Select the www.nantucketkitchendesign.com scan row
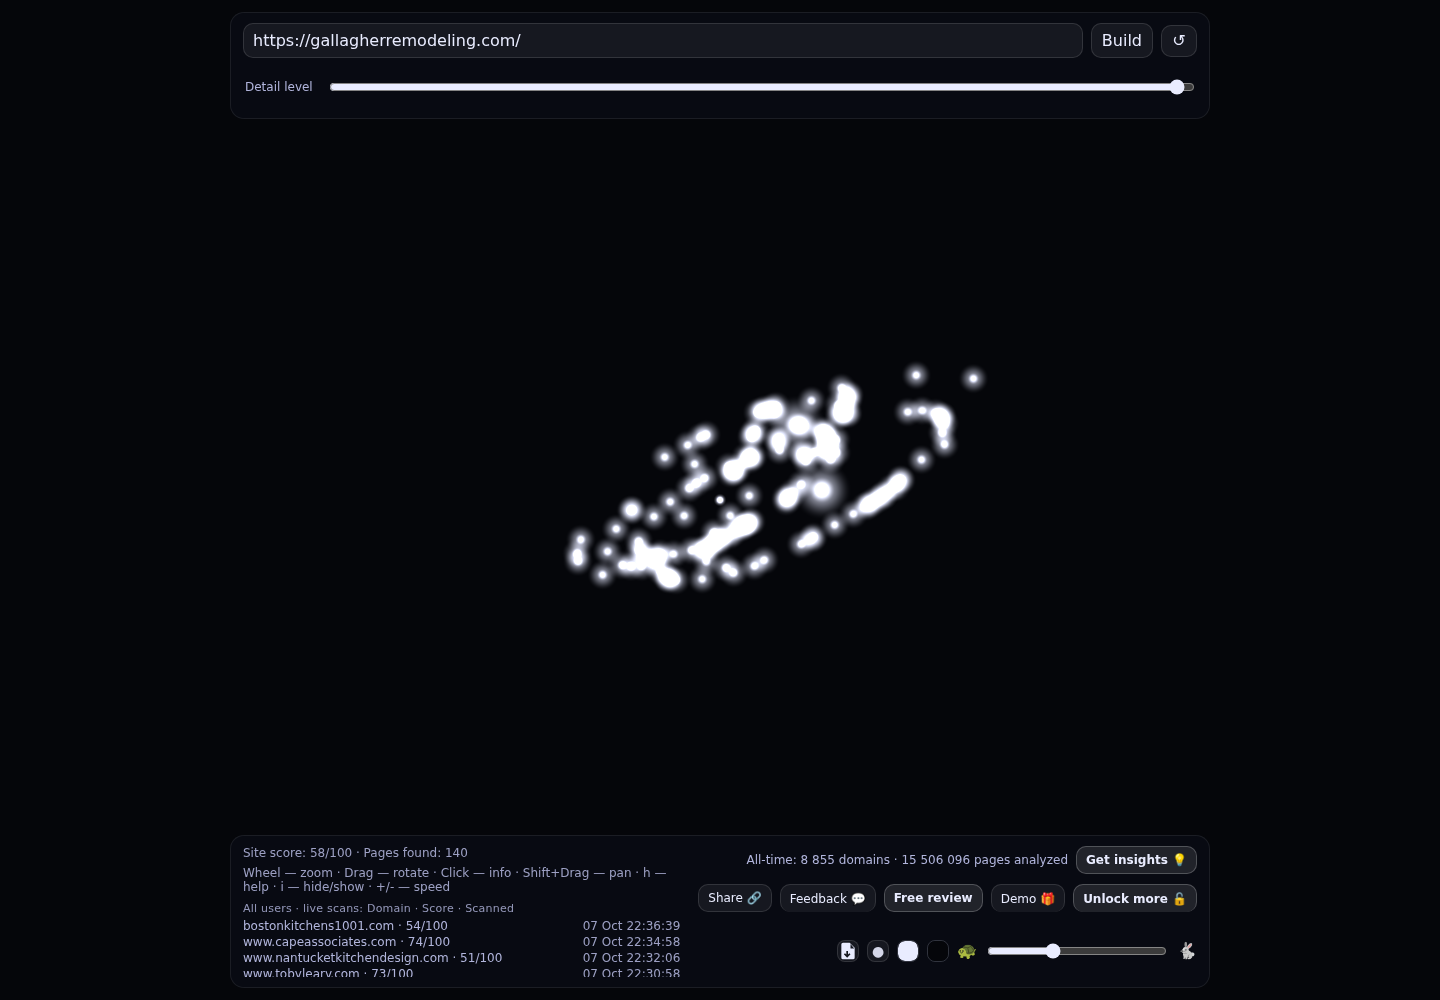1440x1000 pixels. click(461, 958)
